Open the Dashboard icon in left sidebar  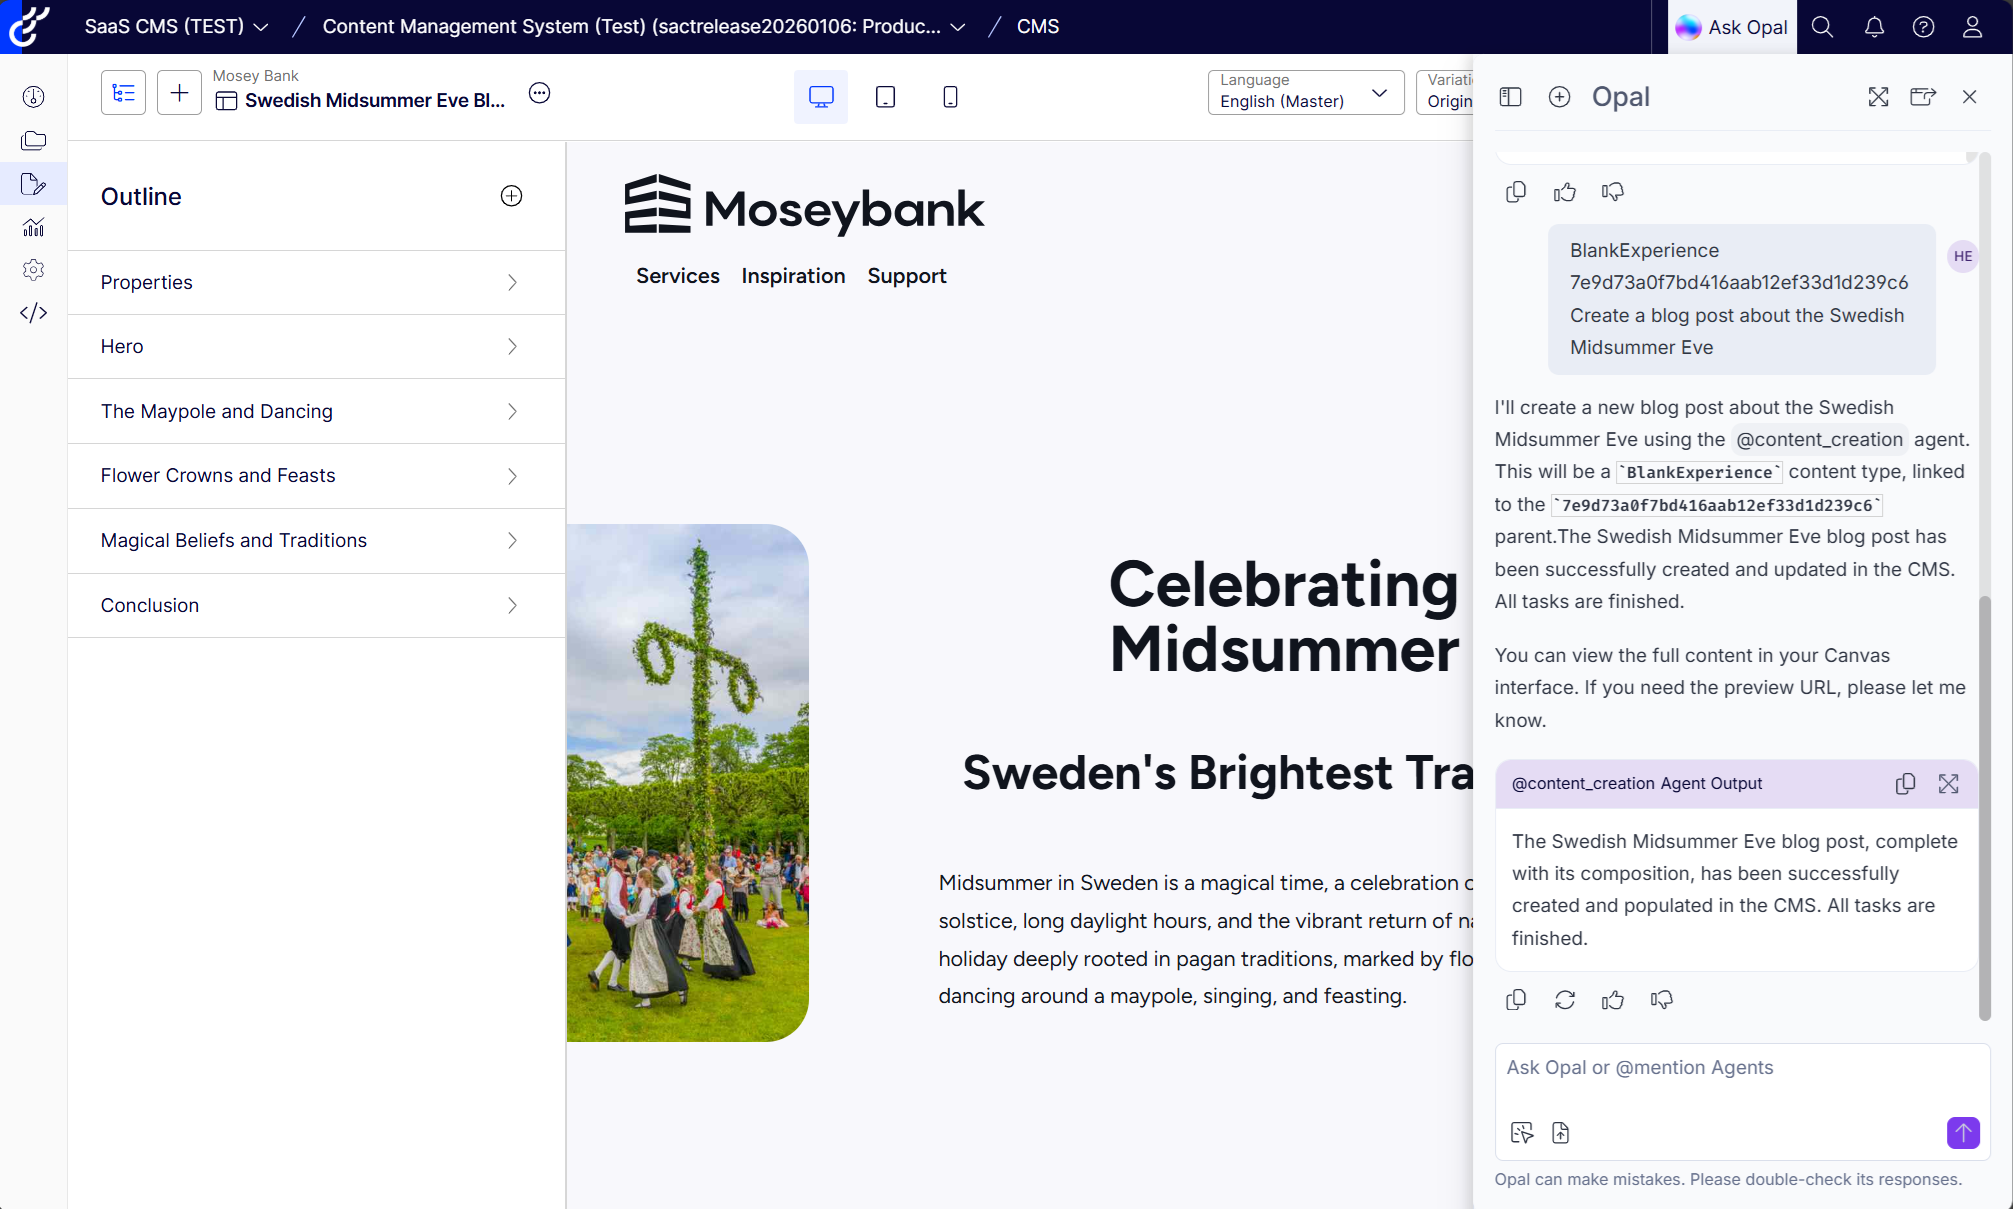pyautogui.click(x=33, y=96)
